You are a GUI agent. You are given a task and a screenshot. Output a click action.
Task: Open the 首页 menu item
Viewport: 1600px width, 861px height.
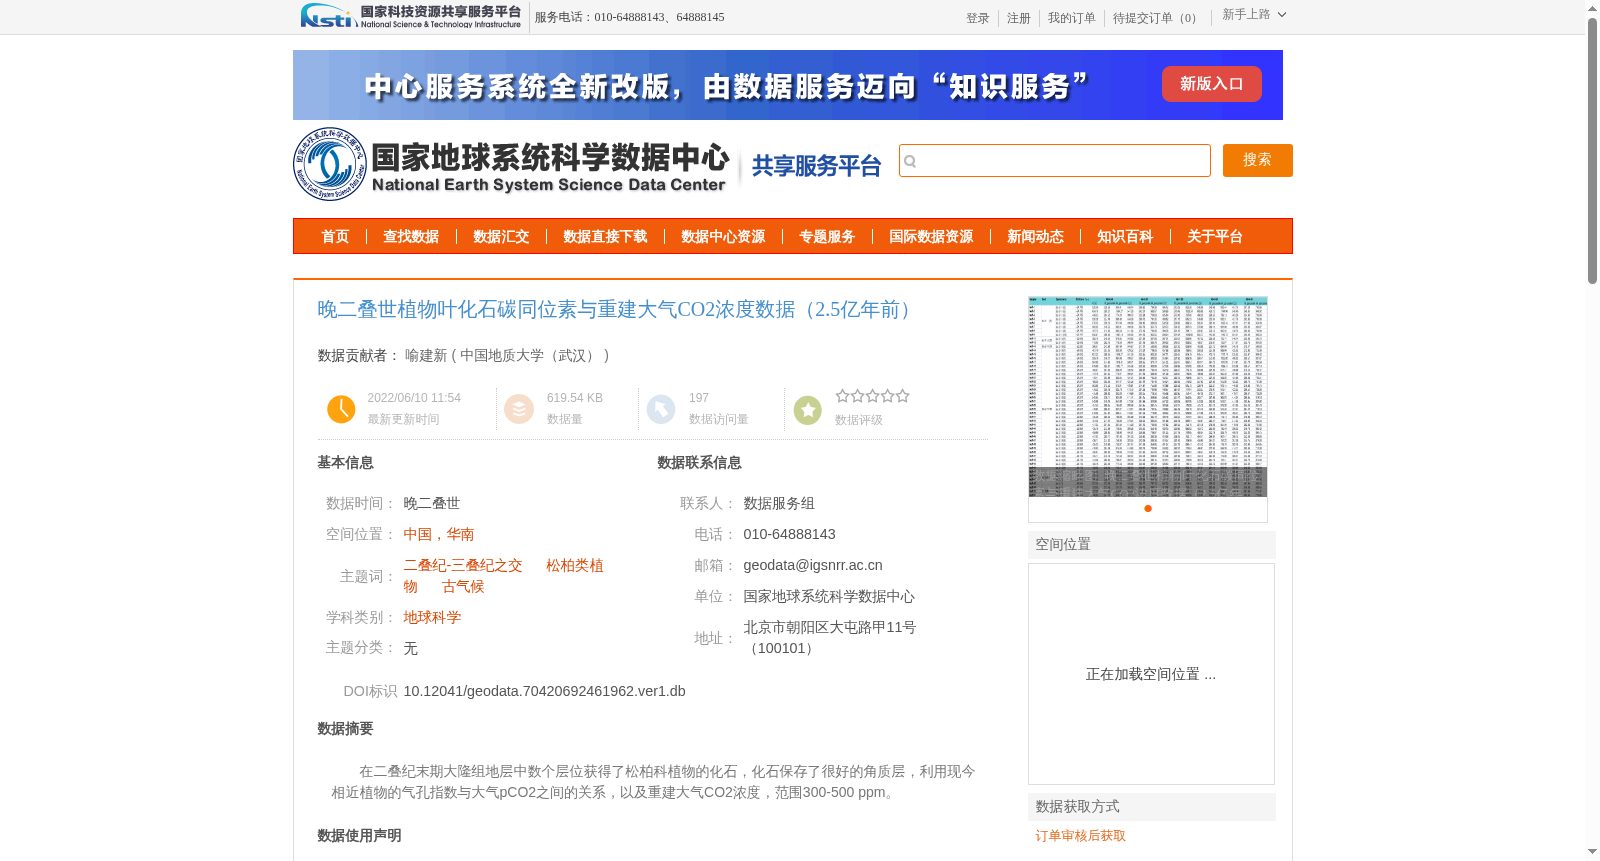335,237
